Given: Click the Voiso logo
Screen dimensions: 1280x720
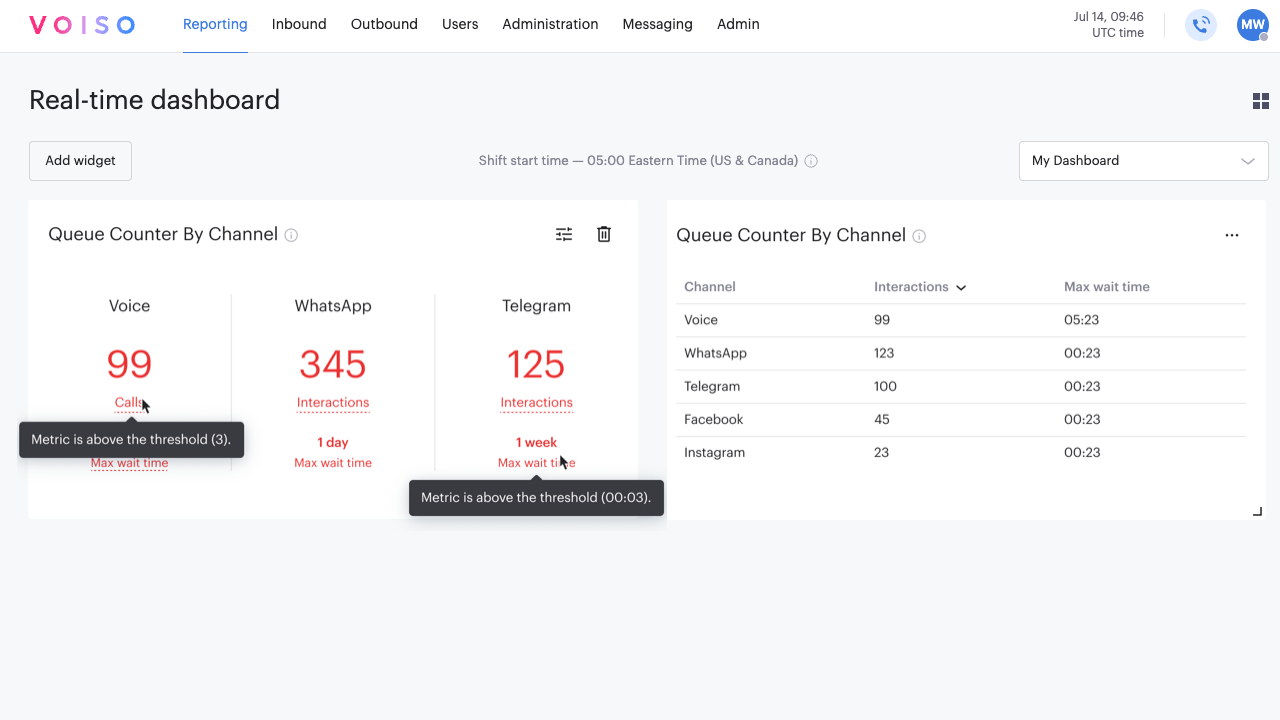Looking at the screenshot, I should coord(82,25).
